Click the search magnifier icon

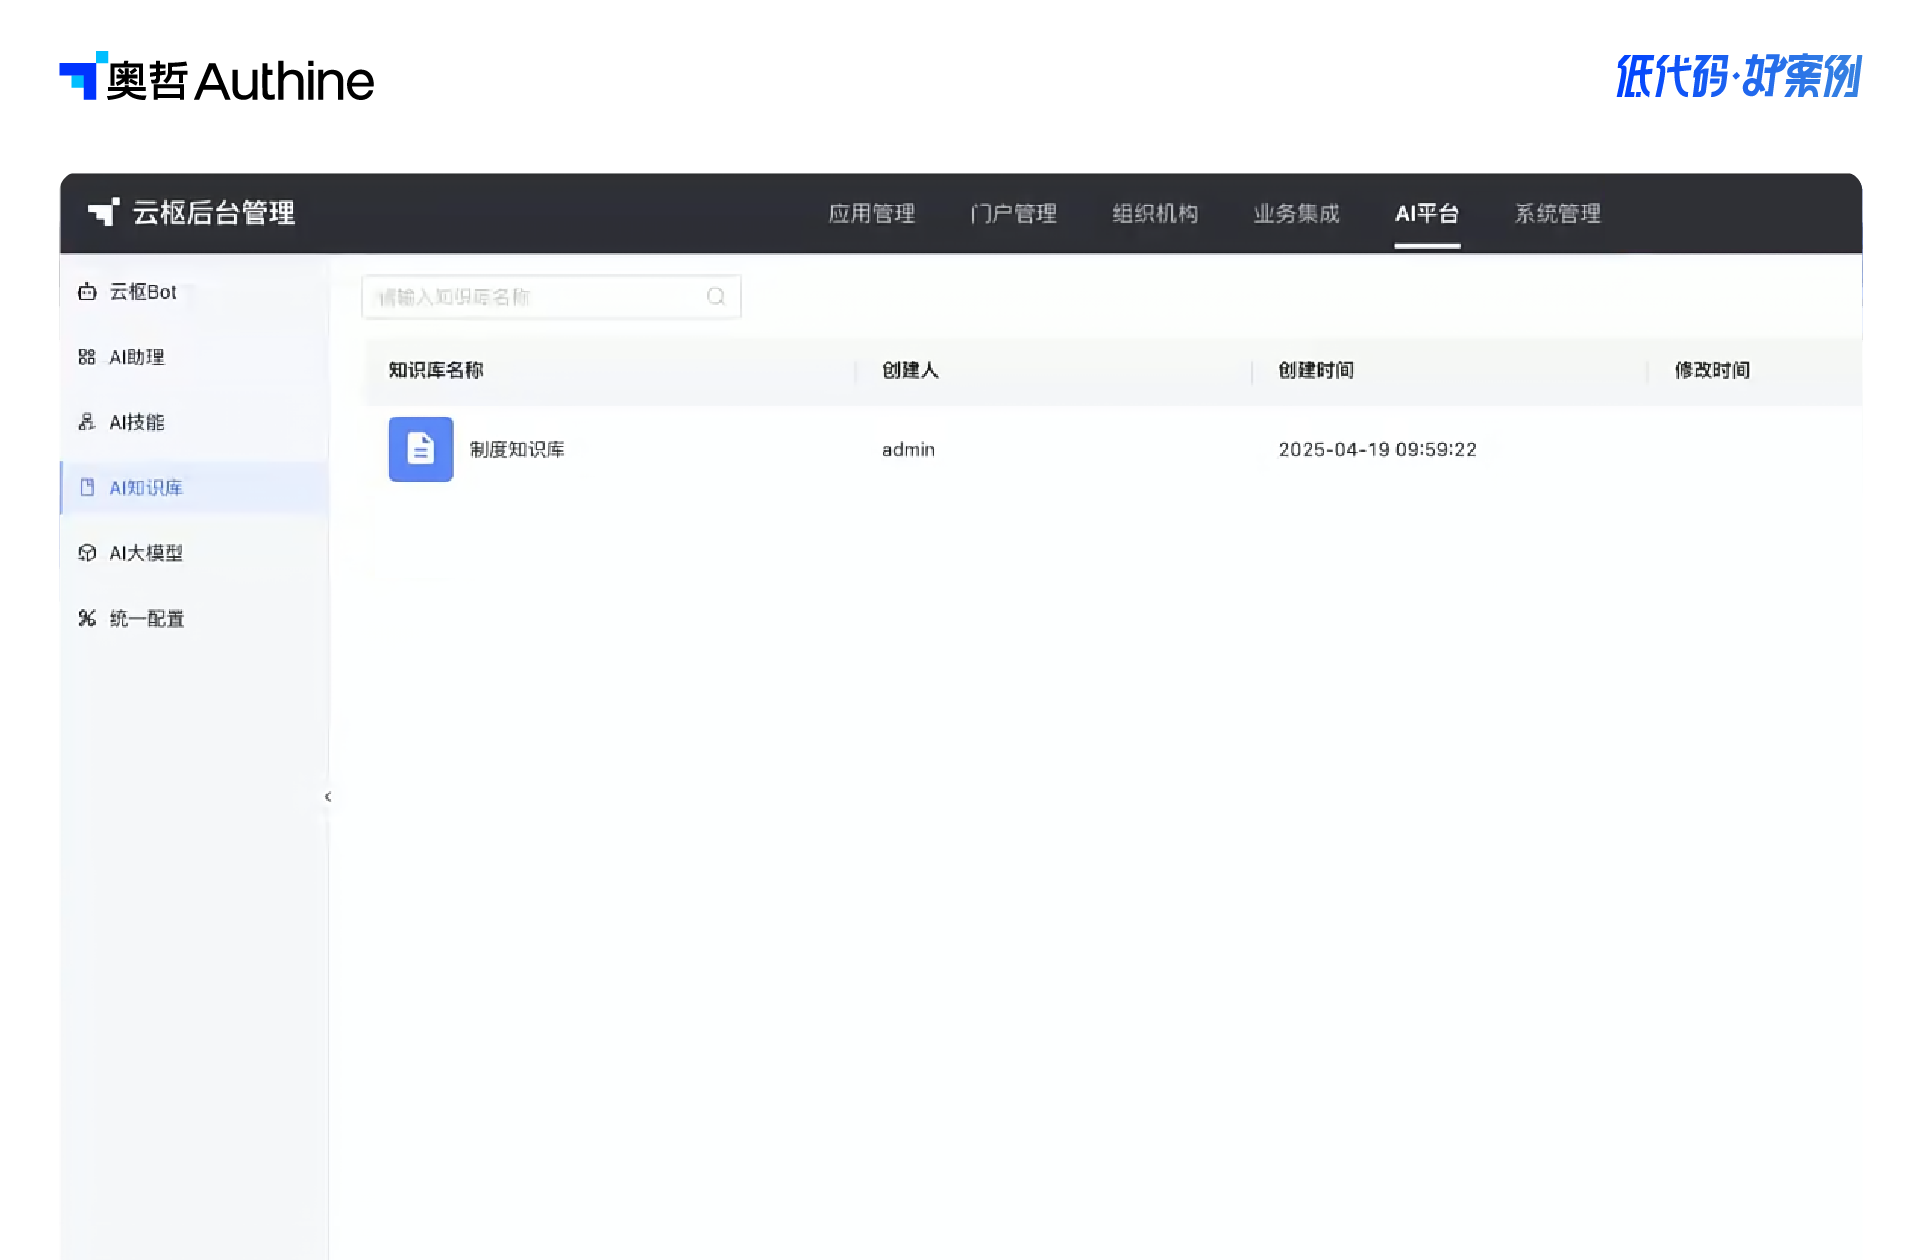click(x=715, y=296)
